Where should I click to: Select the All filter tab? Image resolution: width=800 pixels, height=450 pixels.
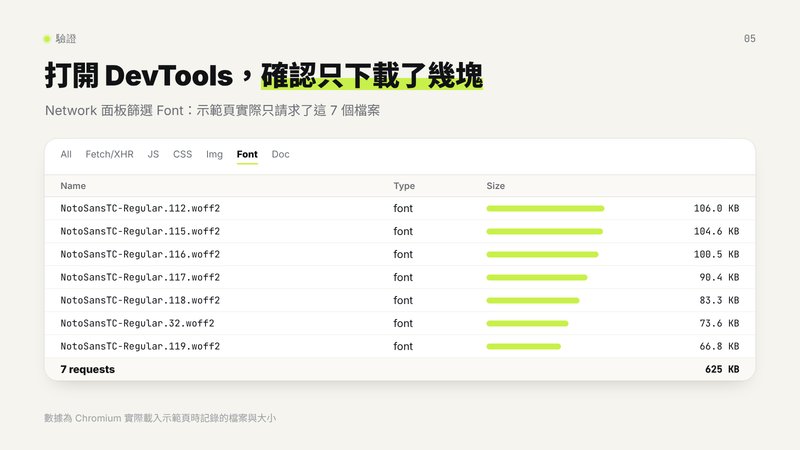pos(66,154)
